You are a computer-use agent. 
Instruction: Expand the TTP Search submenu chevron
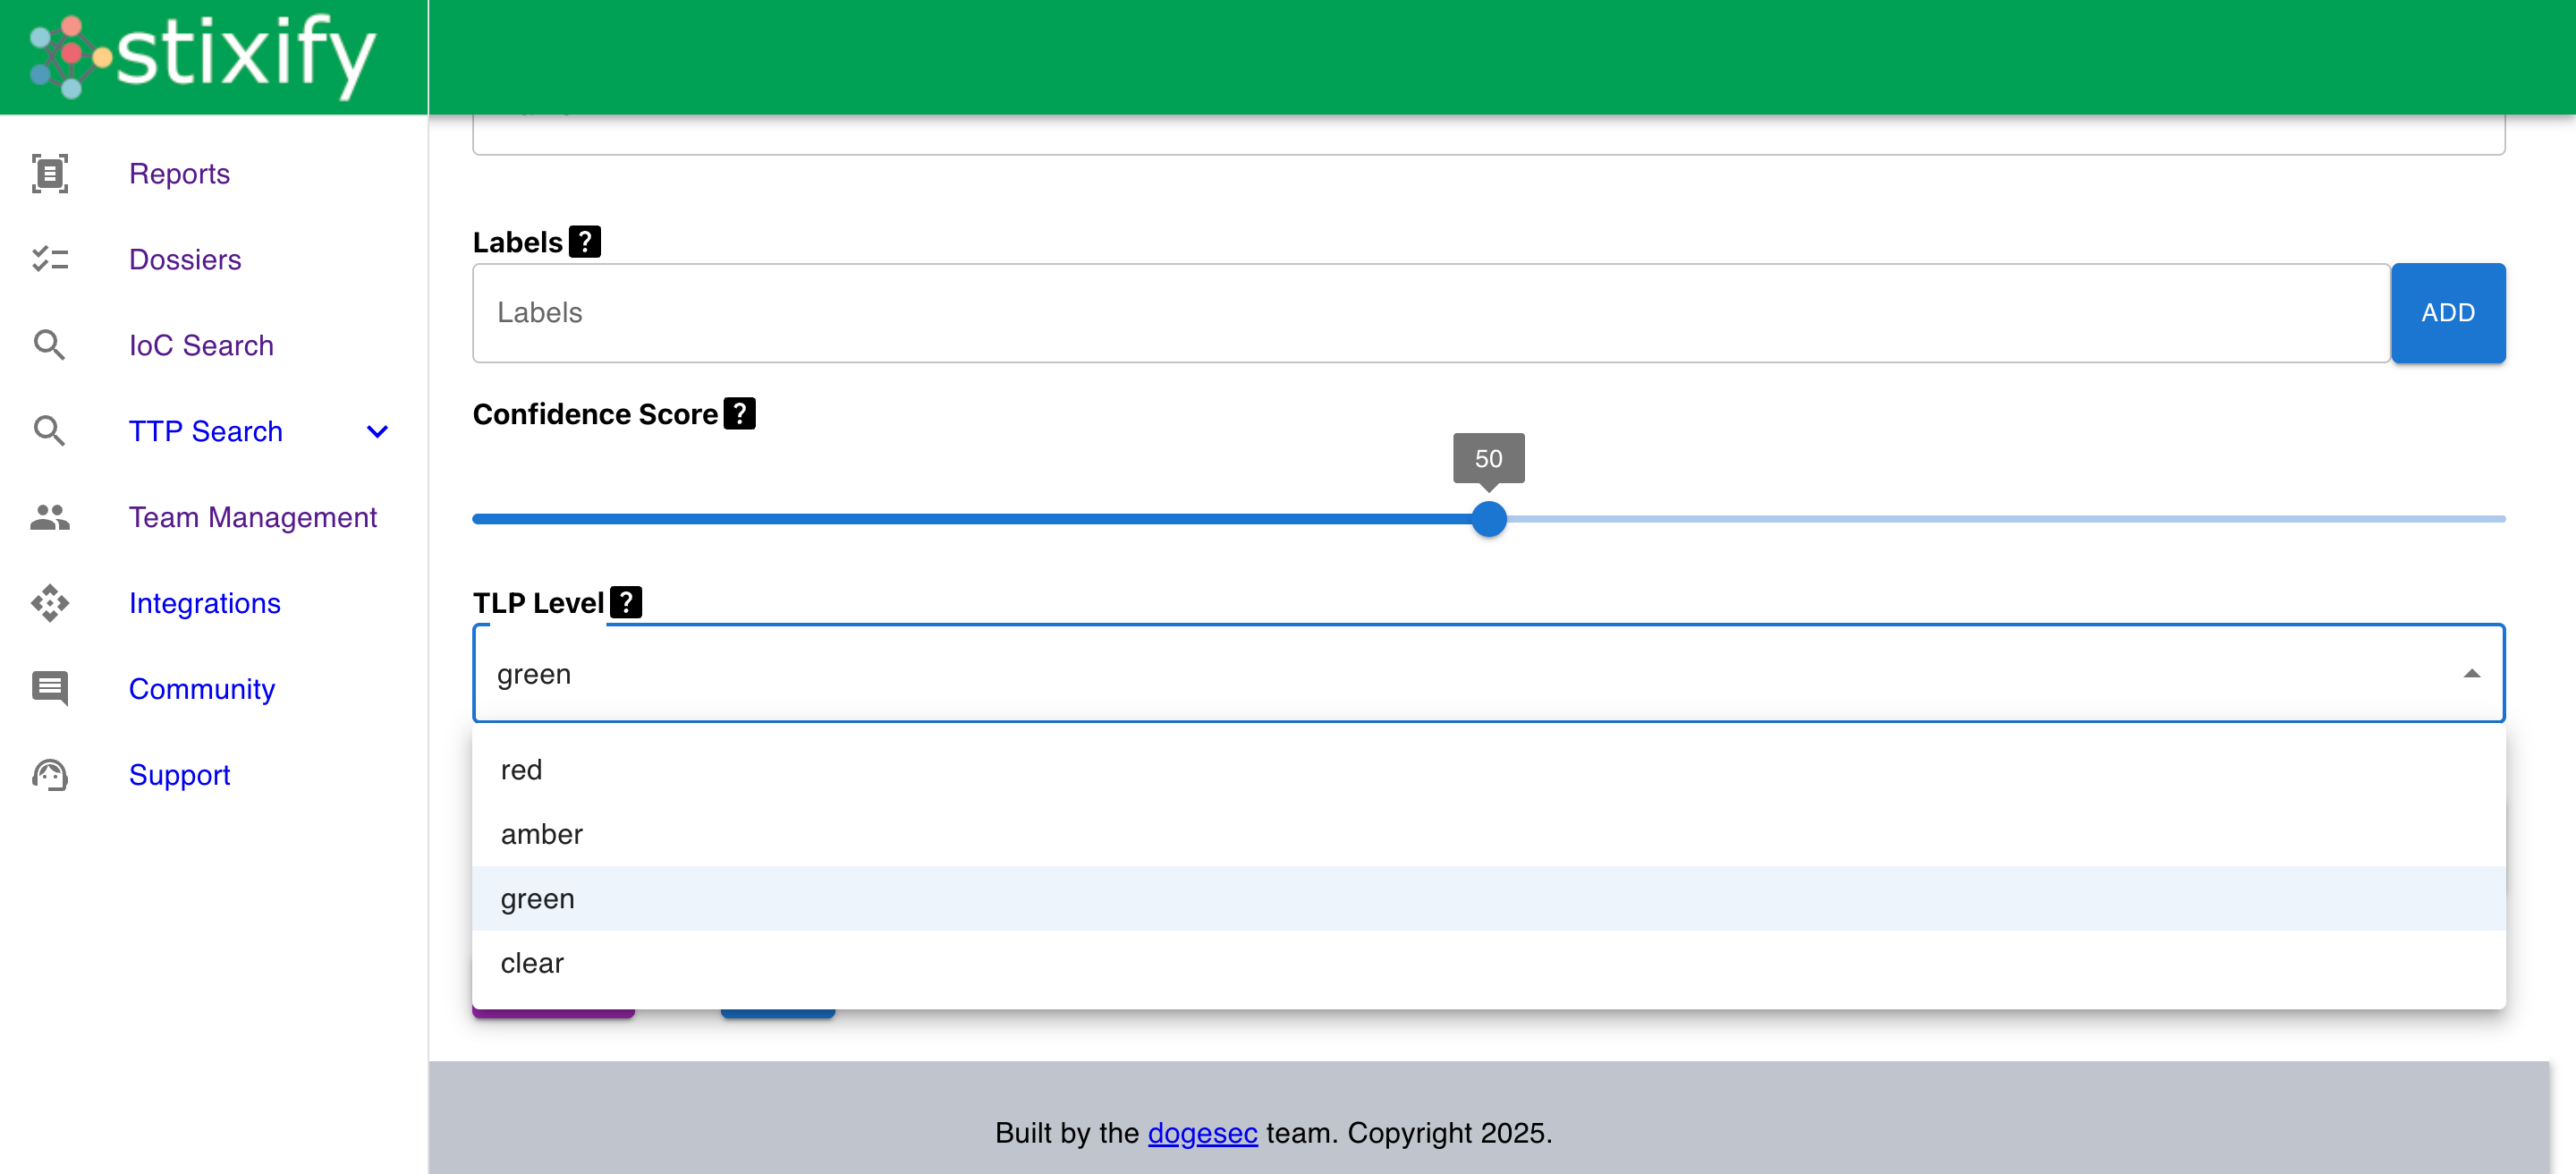point(377,431)
